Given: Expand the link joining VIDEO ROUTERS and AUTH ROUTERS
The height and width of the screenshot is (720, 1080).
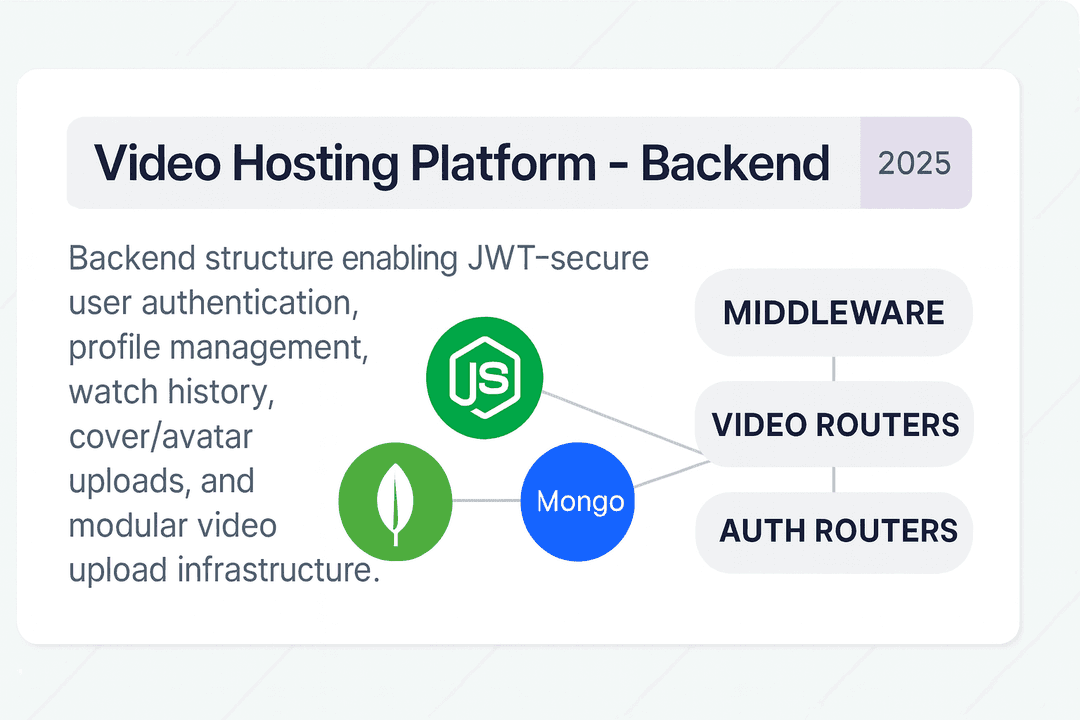Looking at the screenshot, I should 833,480.
